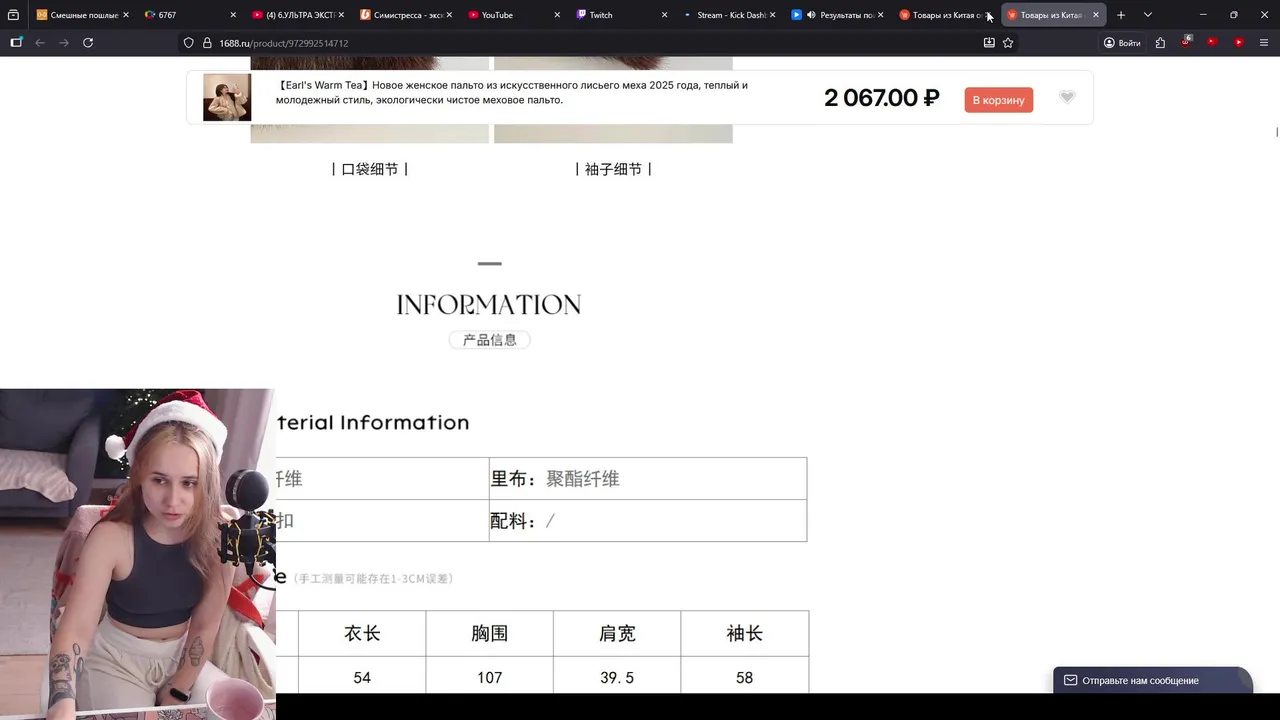Click the 里布：聚酯纤维 table cell
Image resolution: width=1280 pixels, height=720 pixels.
coord(648,479)
